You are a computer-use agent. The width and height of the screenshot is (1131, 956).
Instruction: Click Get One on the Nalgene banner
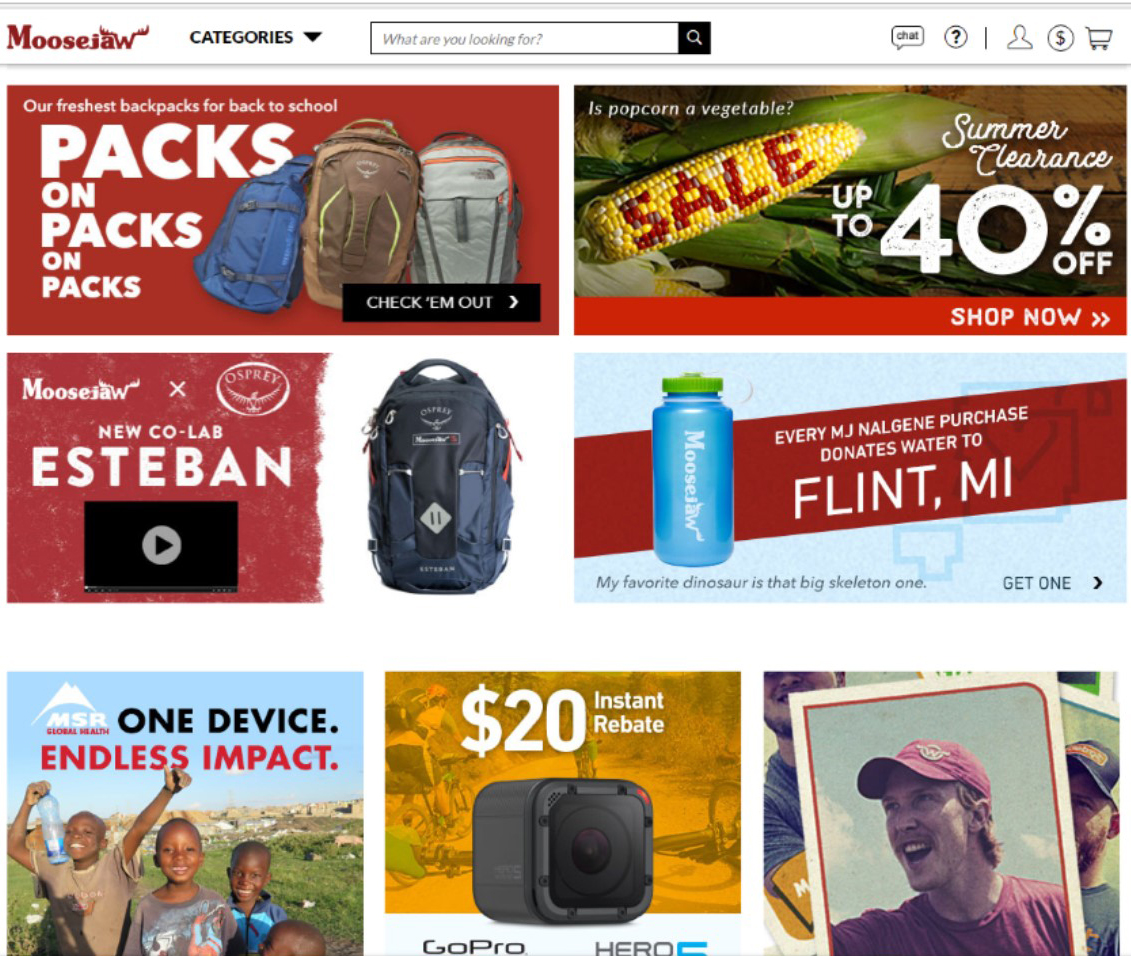(x=1052, y=583)
